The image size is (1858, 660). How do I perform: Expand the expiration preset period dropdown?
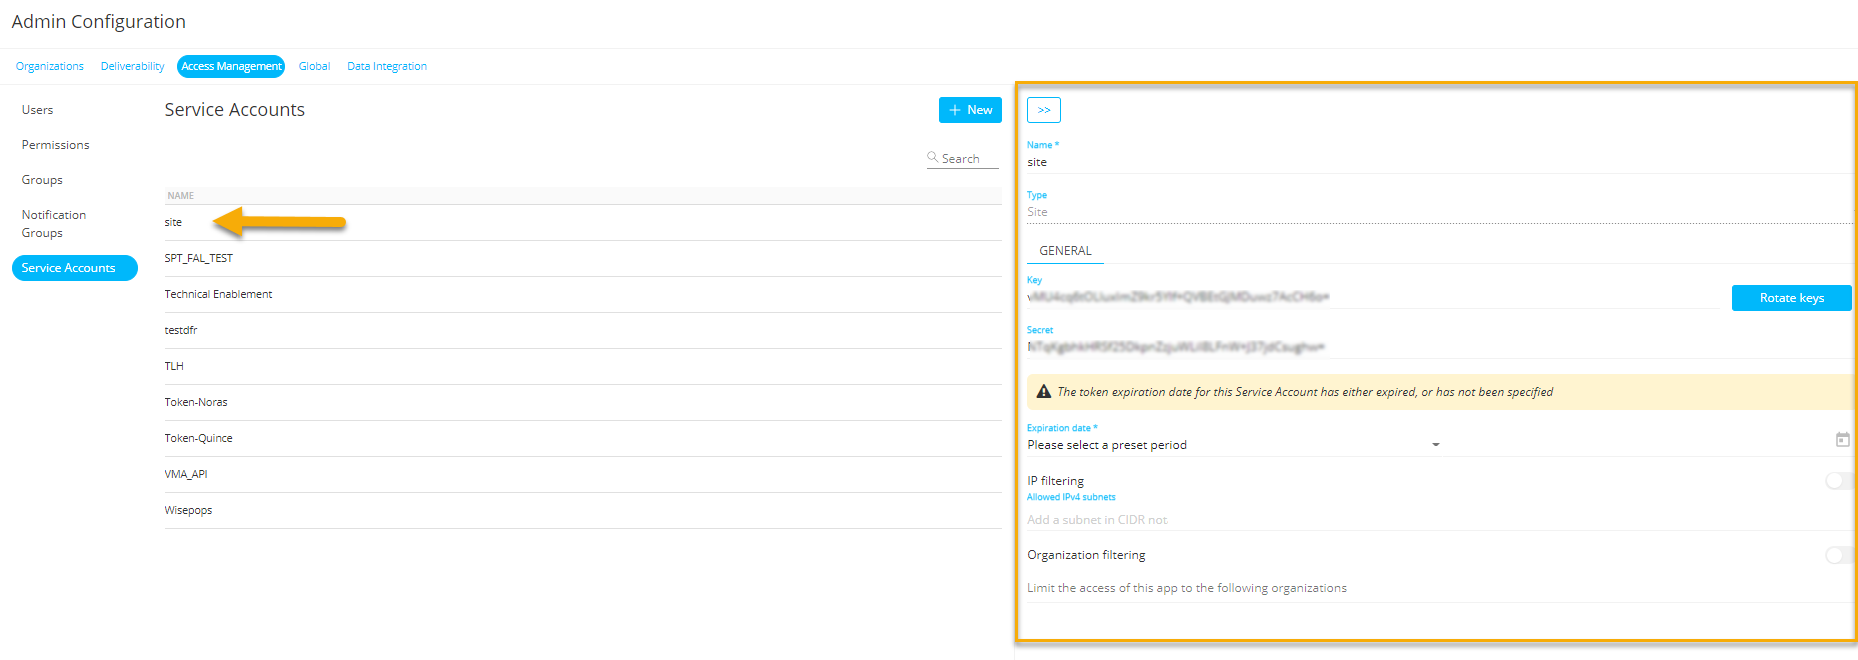pos(1435,445)
